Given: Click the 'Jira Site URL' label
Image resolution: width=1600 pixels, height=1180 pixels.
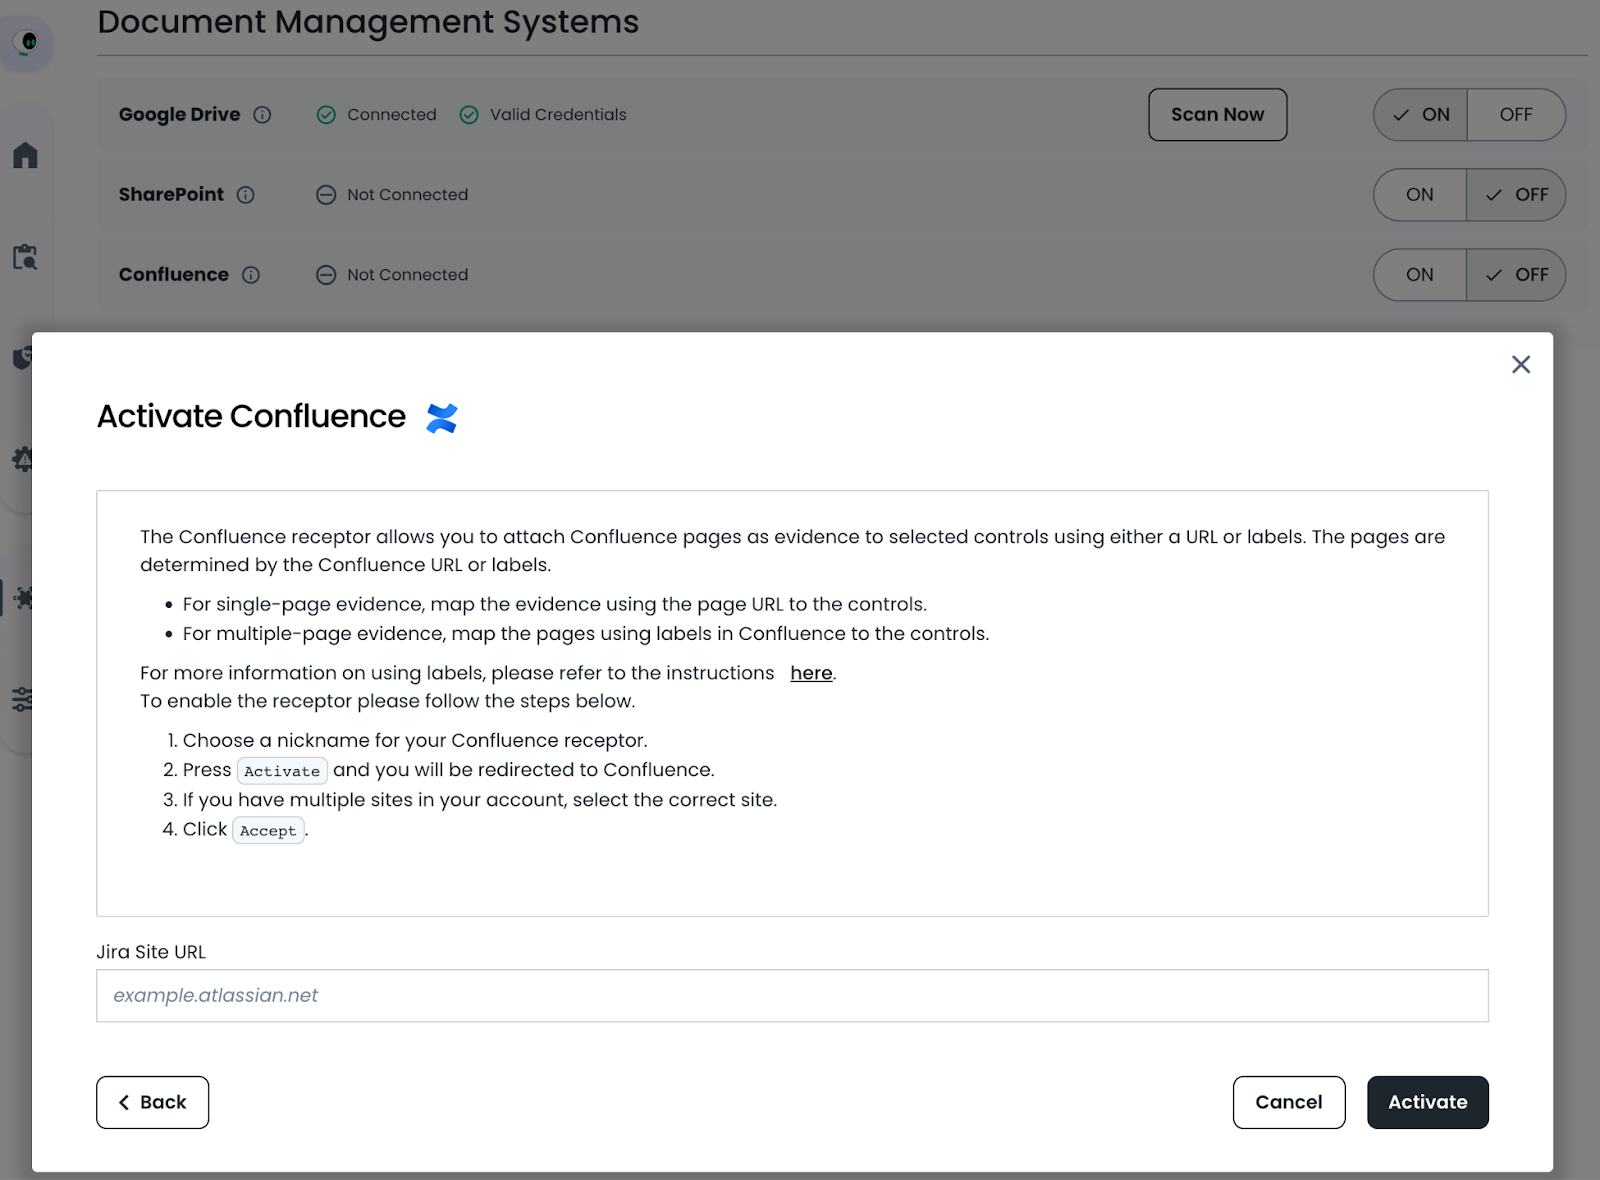Looking at the screenshot, I should click(151, 952).
